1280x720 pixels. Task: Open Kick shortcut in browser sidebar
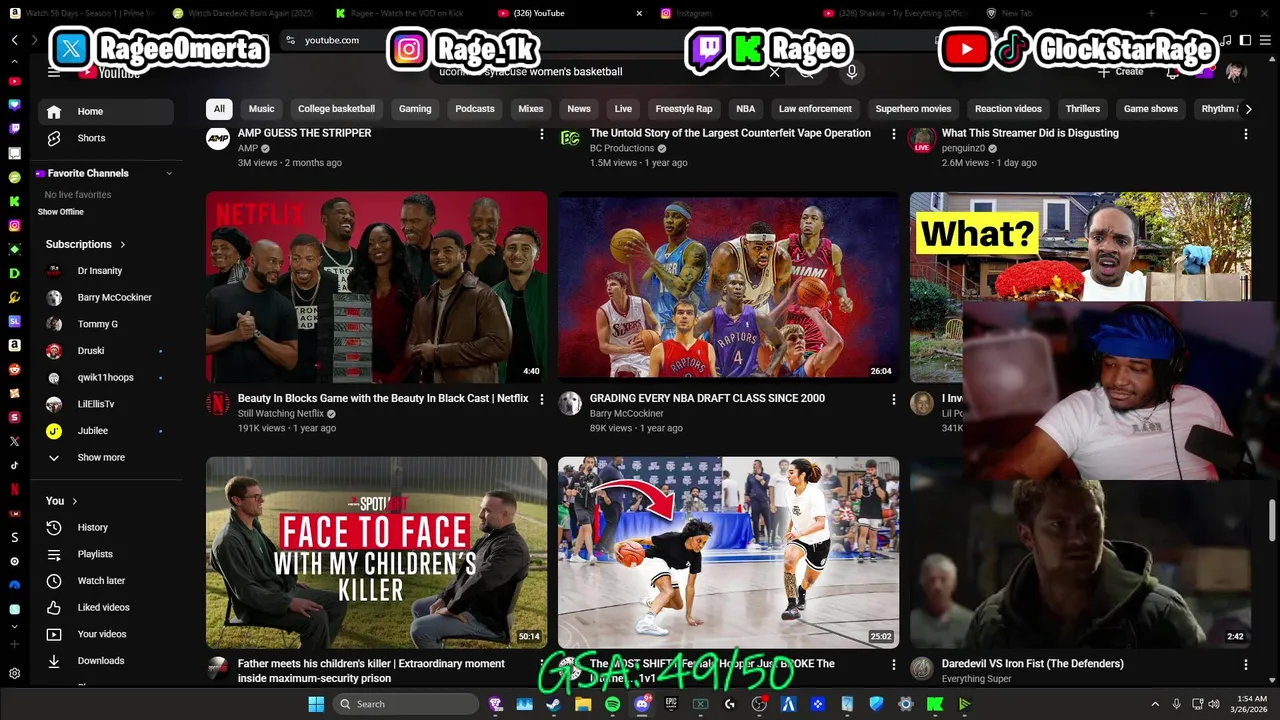tap(14, 201)
